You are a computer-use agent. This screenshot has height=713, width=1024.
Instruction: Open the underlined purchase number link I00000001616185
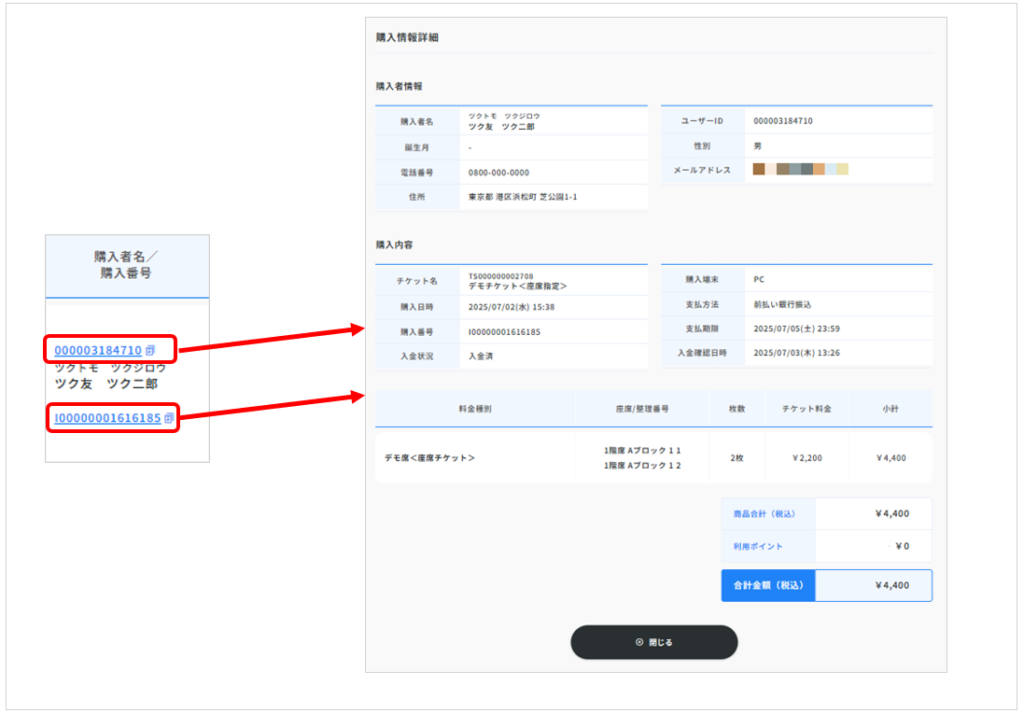[107, 417]
